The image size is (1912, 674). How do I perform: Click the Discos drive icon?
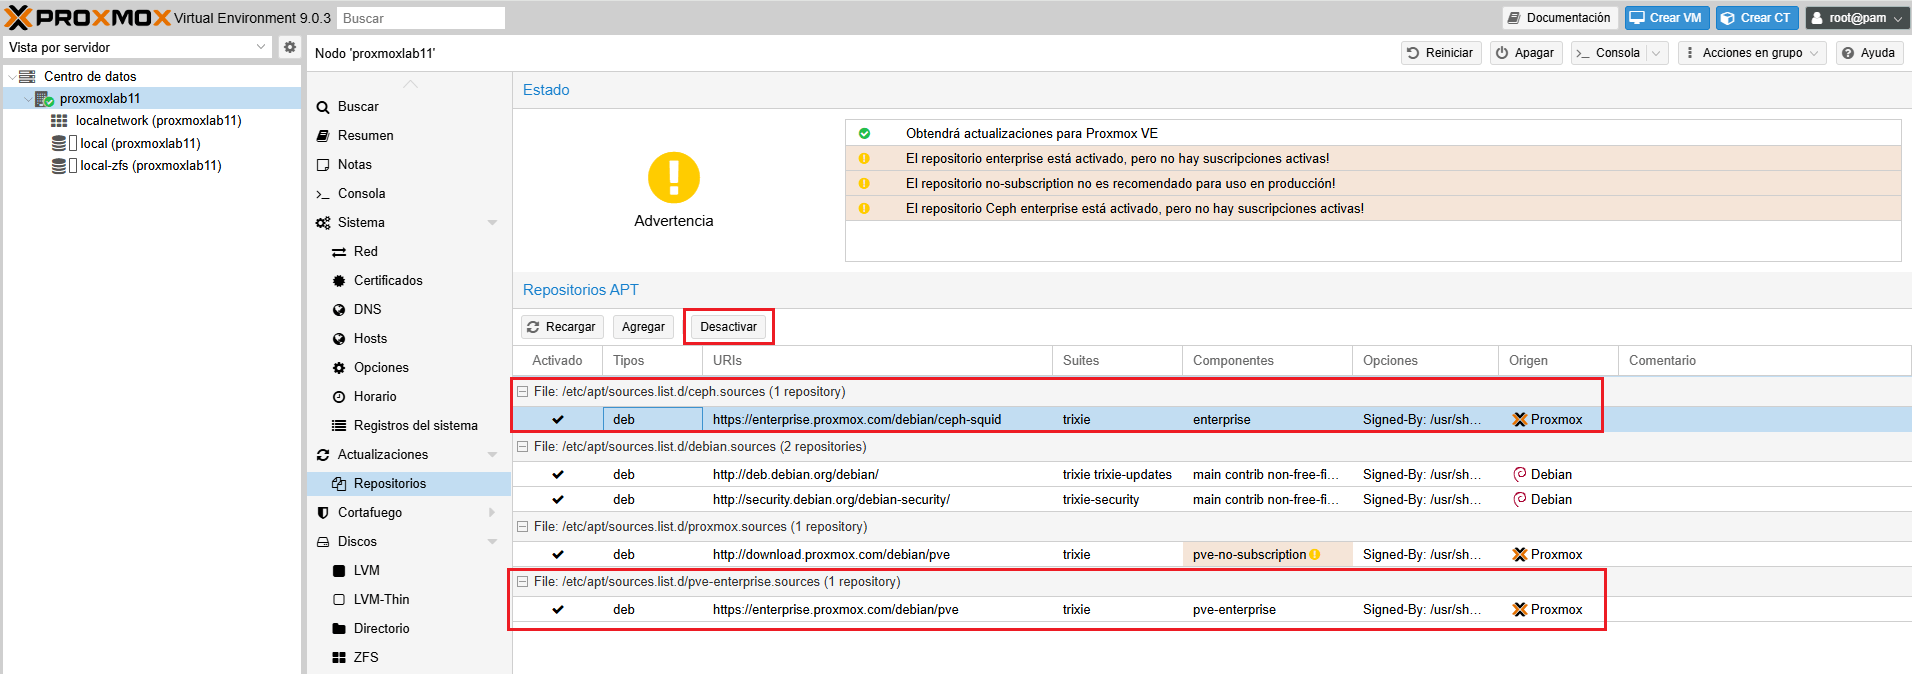click(x=323, y=542)
